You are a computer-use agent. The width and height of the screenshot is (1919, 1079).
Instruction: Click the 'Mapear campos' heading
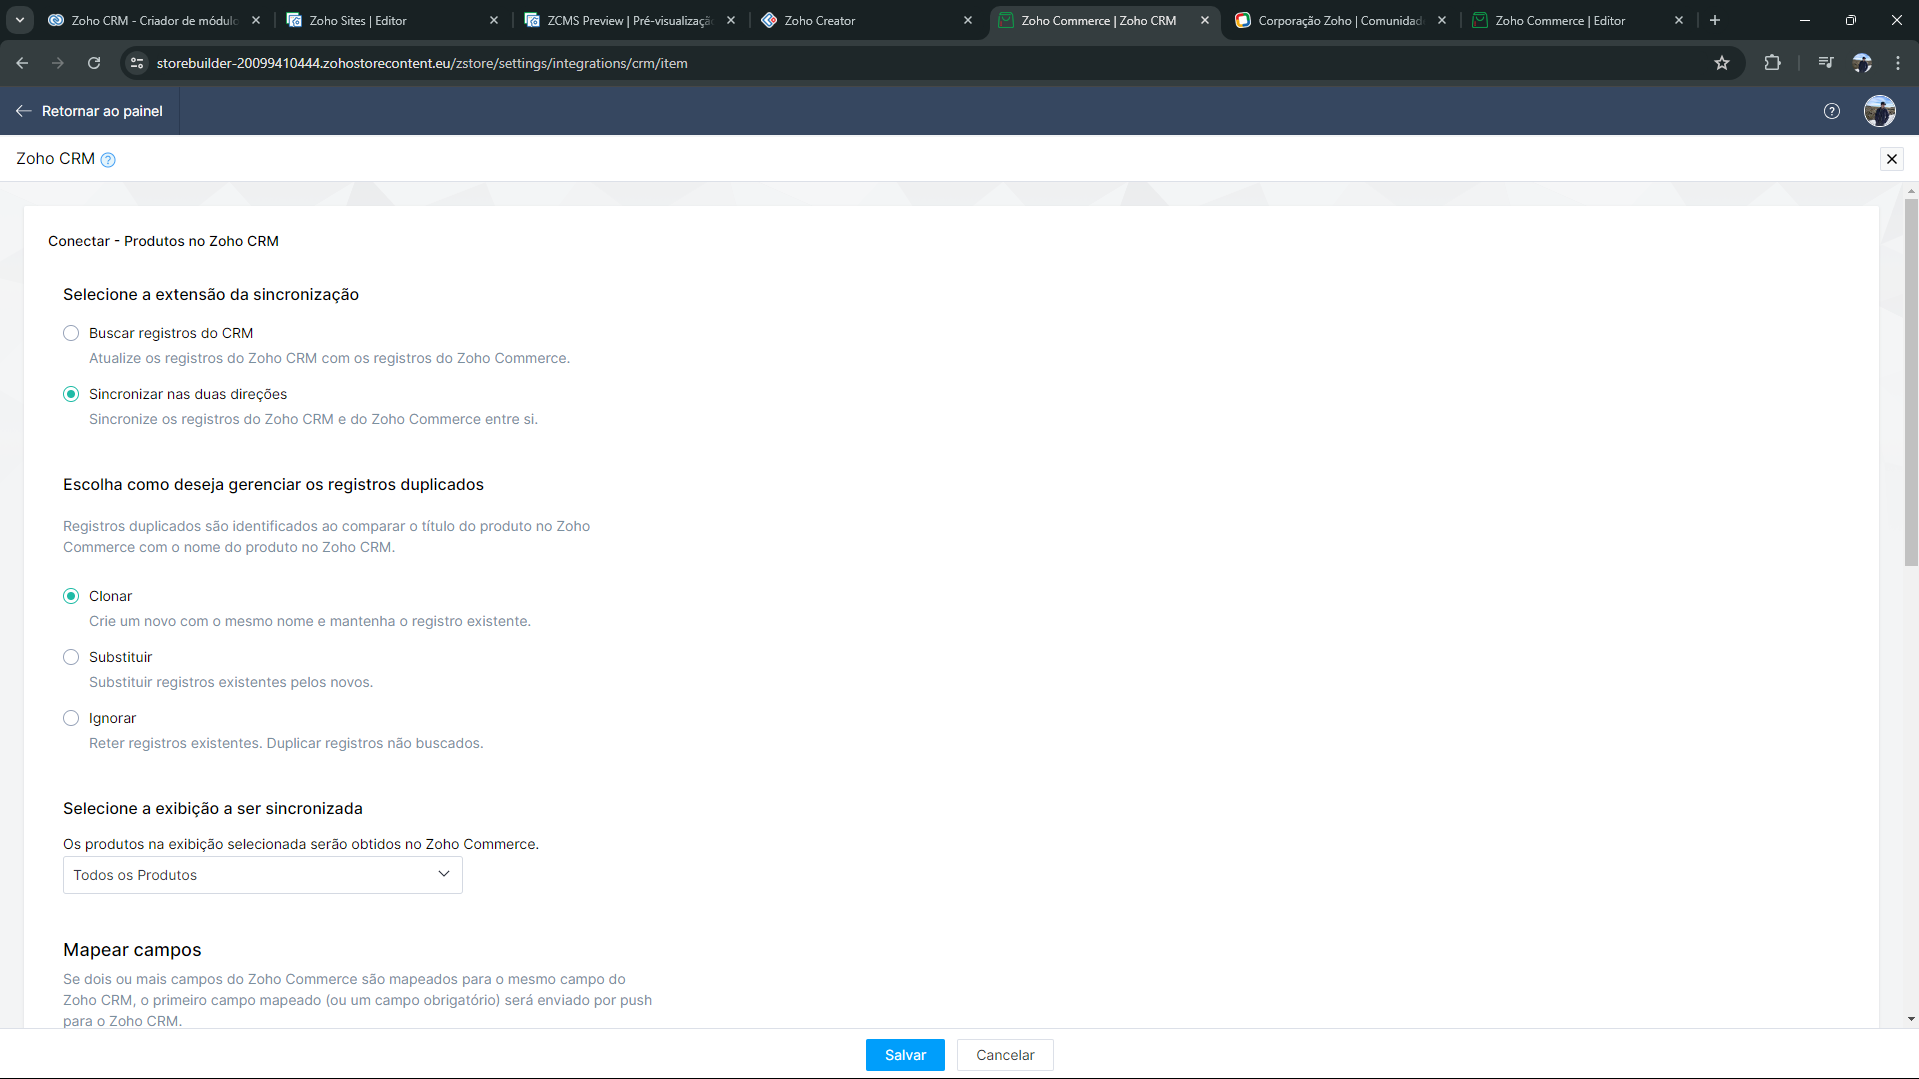point(132,950)
